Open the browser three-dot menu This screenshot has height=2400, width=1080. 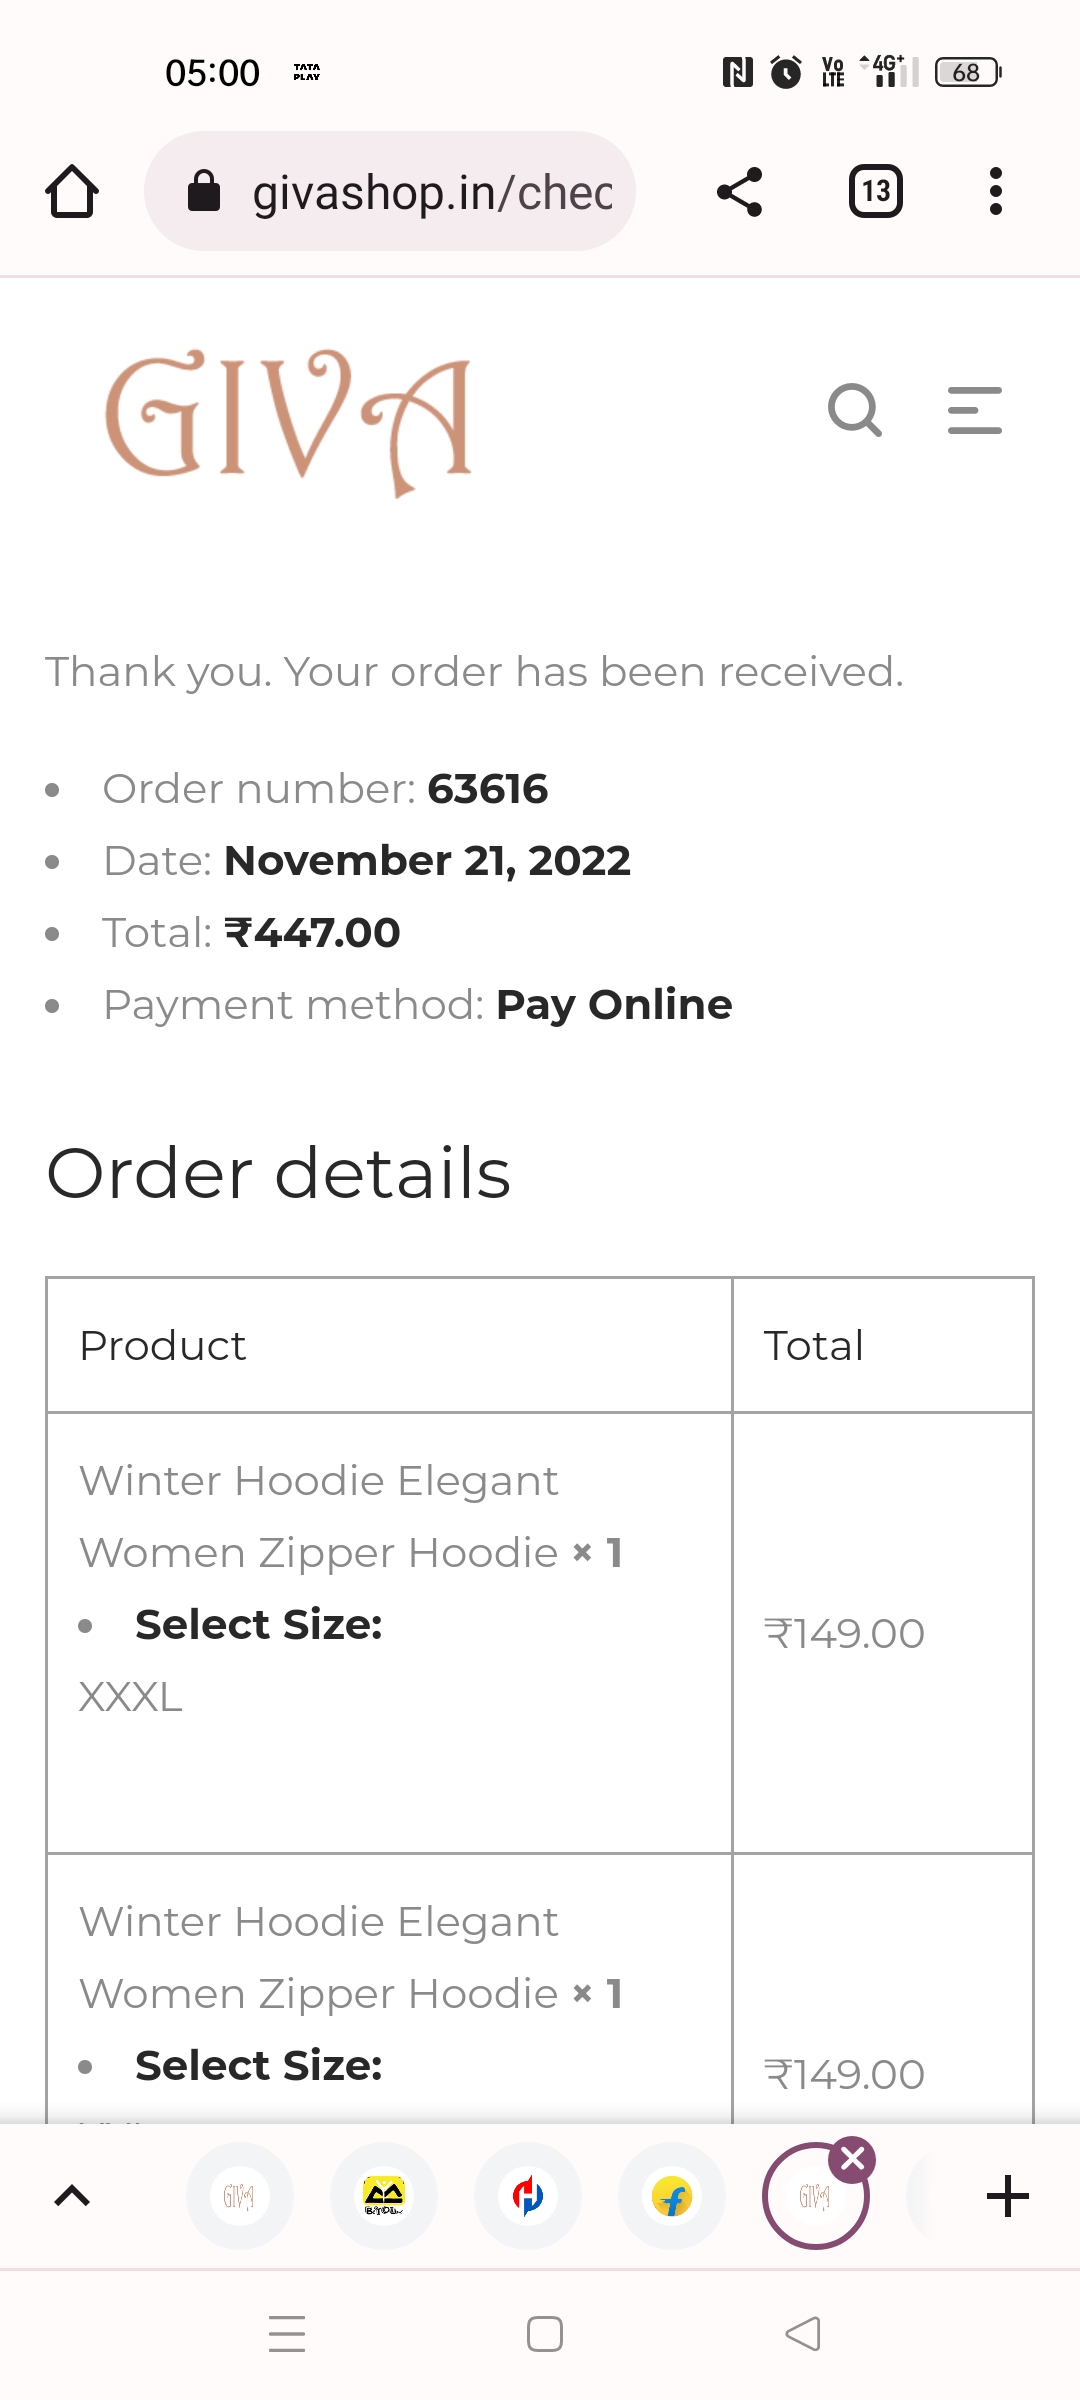[x=995, y=191]
